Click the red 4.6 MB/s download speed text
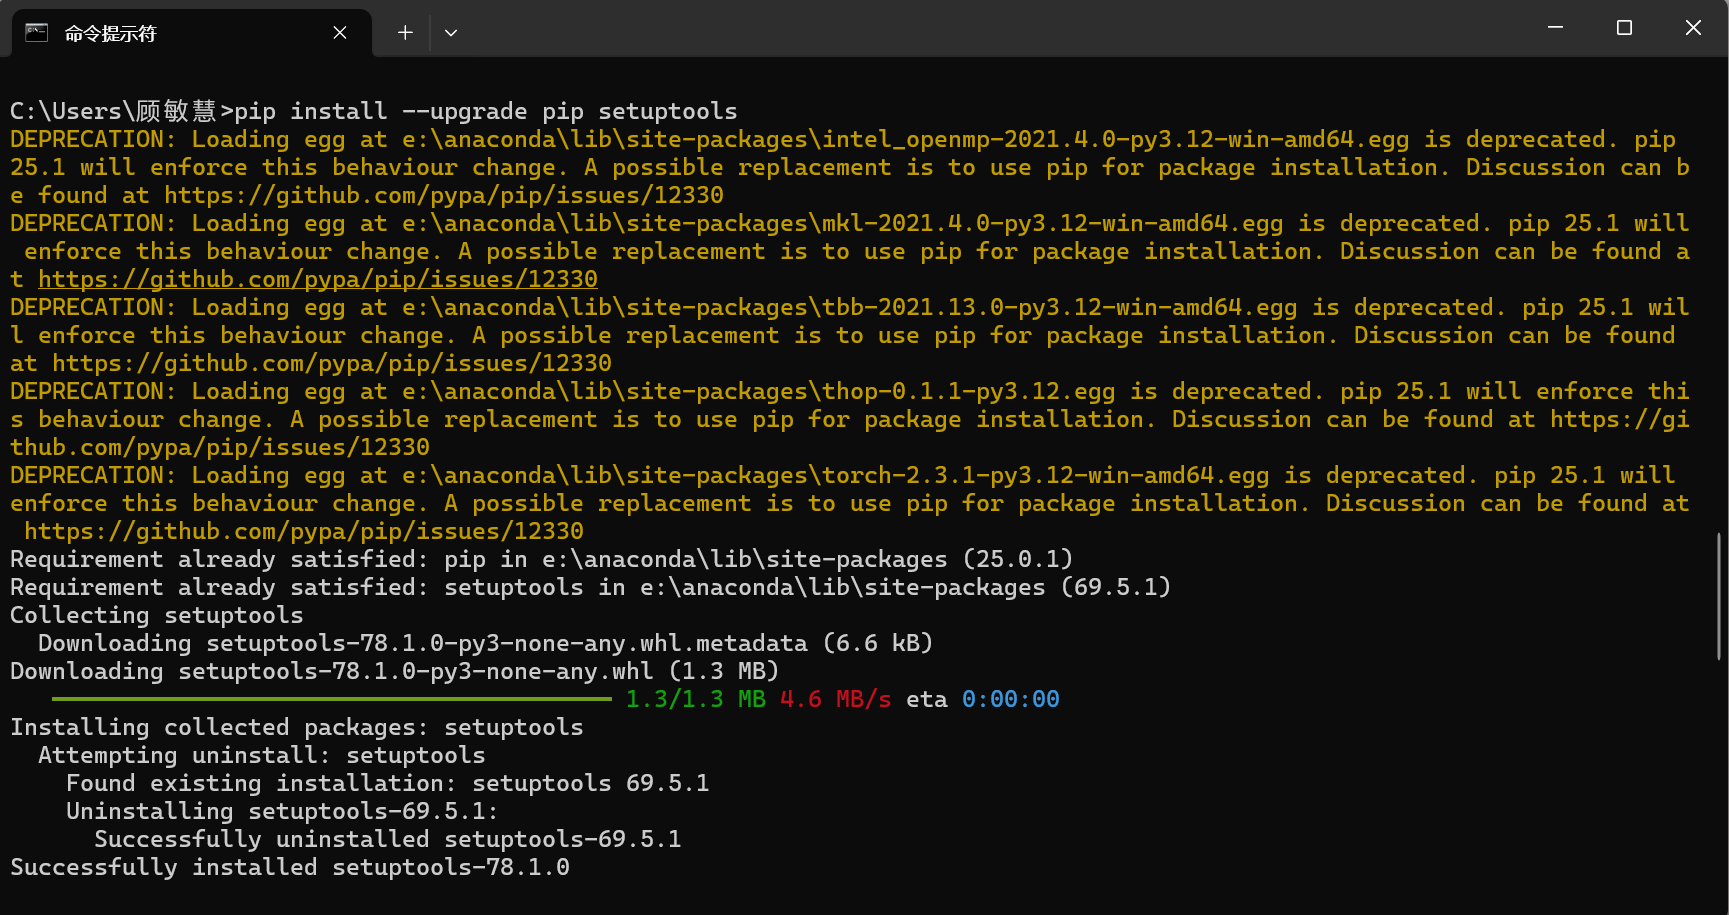 tap(835, 699)
